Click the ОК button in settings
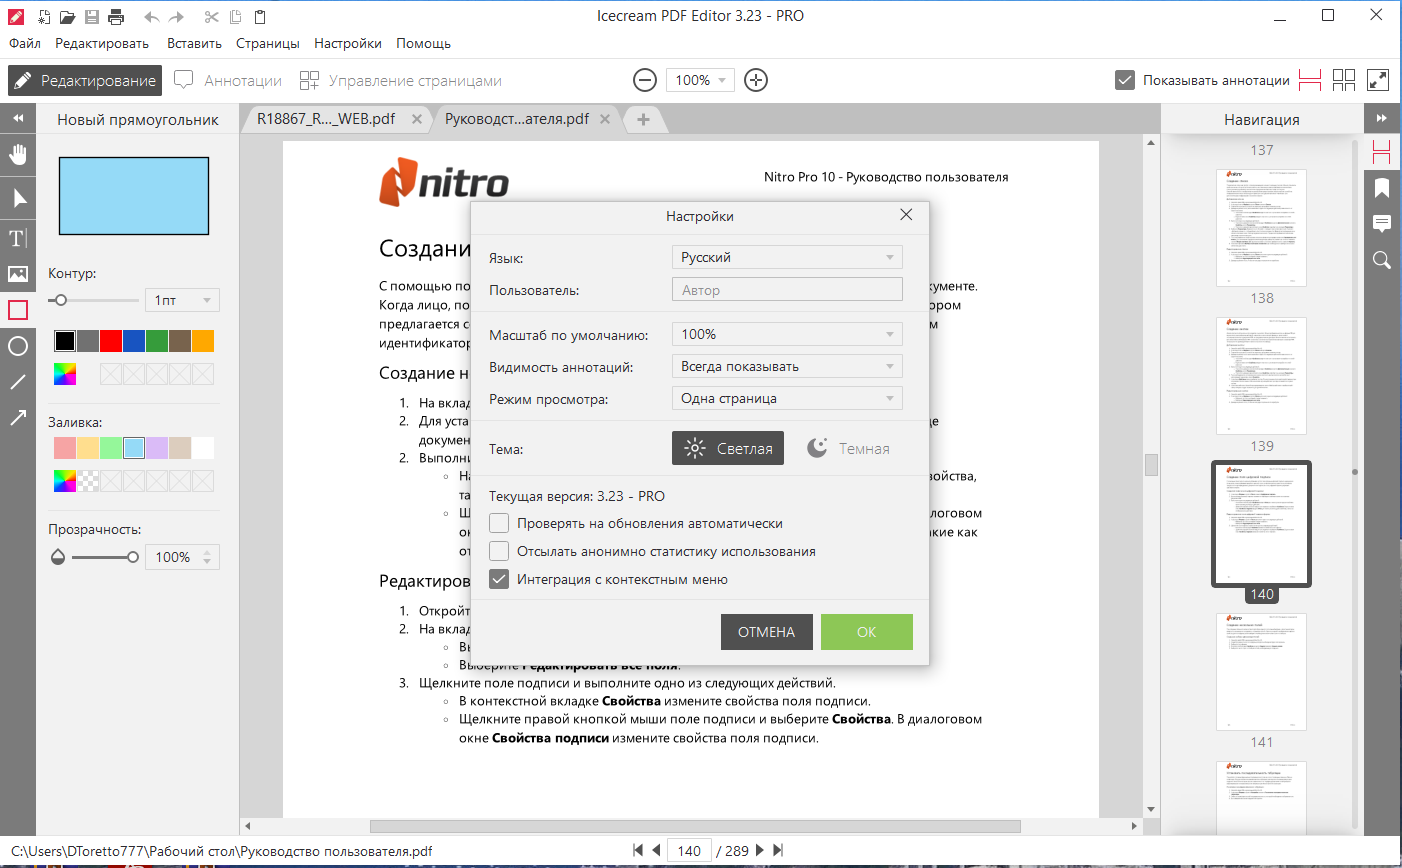 pos(867,632)
